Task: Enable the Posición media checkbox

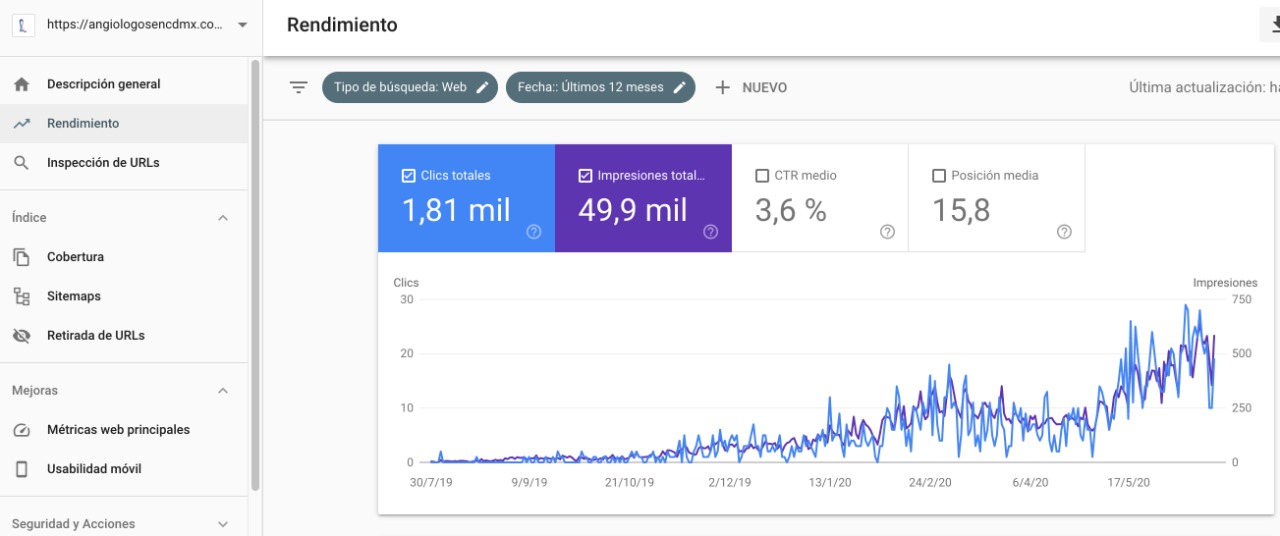Action: pos(938,176)
